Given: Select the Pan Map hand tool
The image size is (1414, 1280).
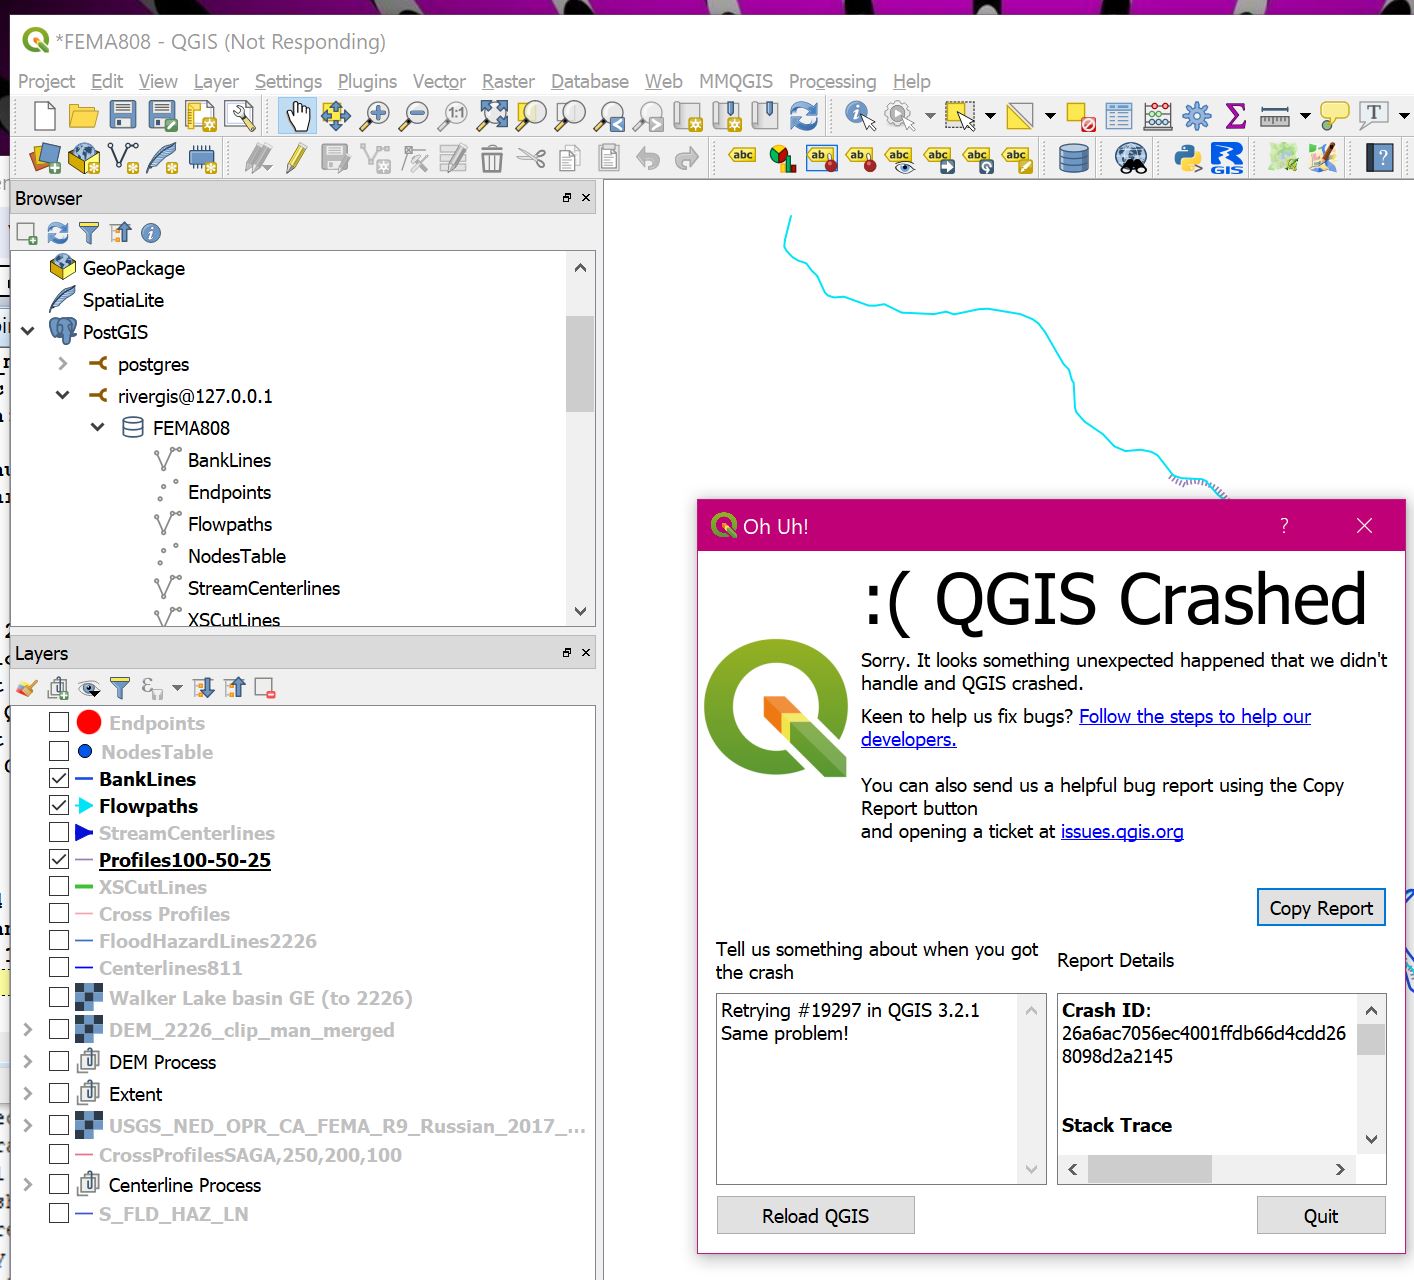Looking at the screenshot, I should click(x=296, y=116).
